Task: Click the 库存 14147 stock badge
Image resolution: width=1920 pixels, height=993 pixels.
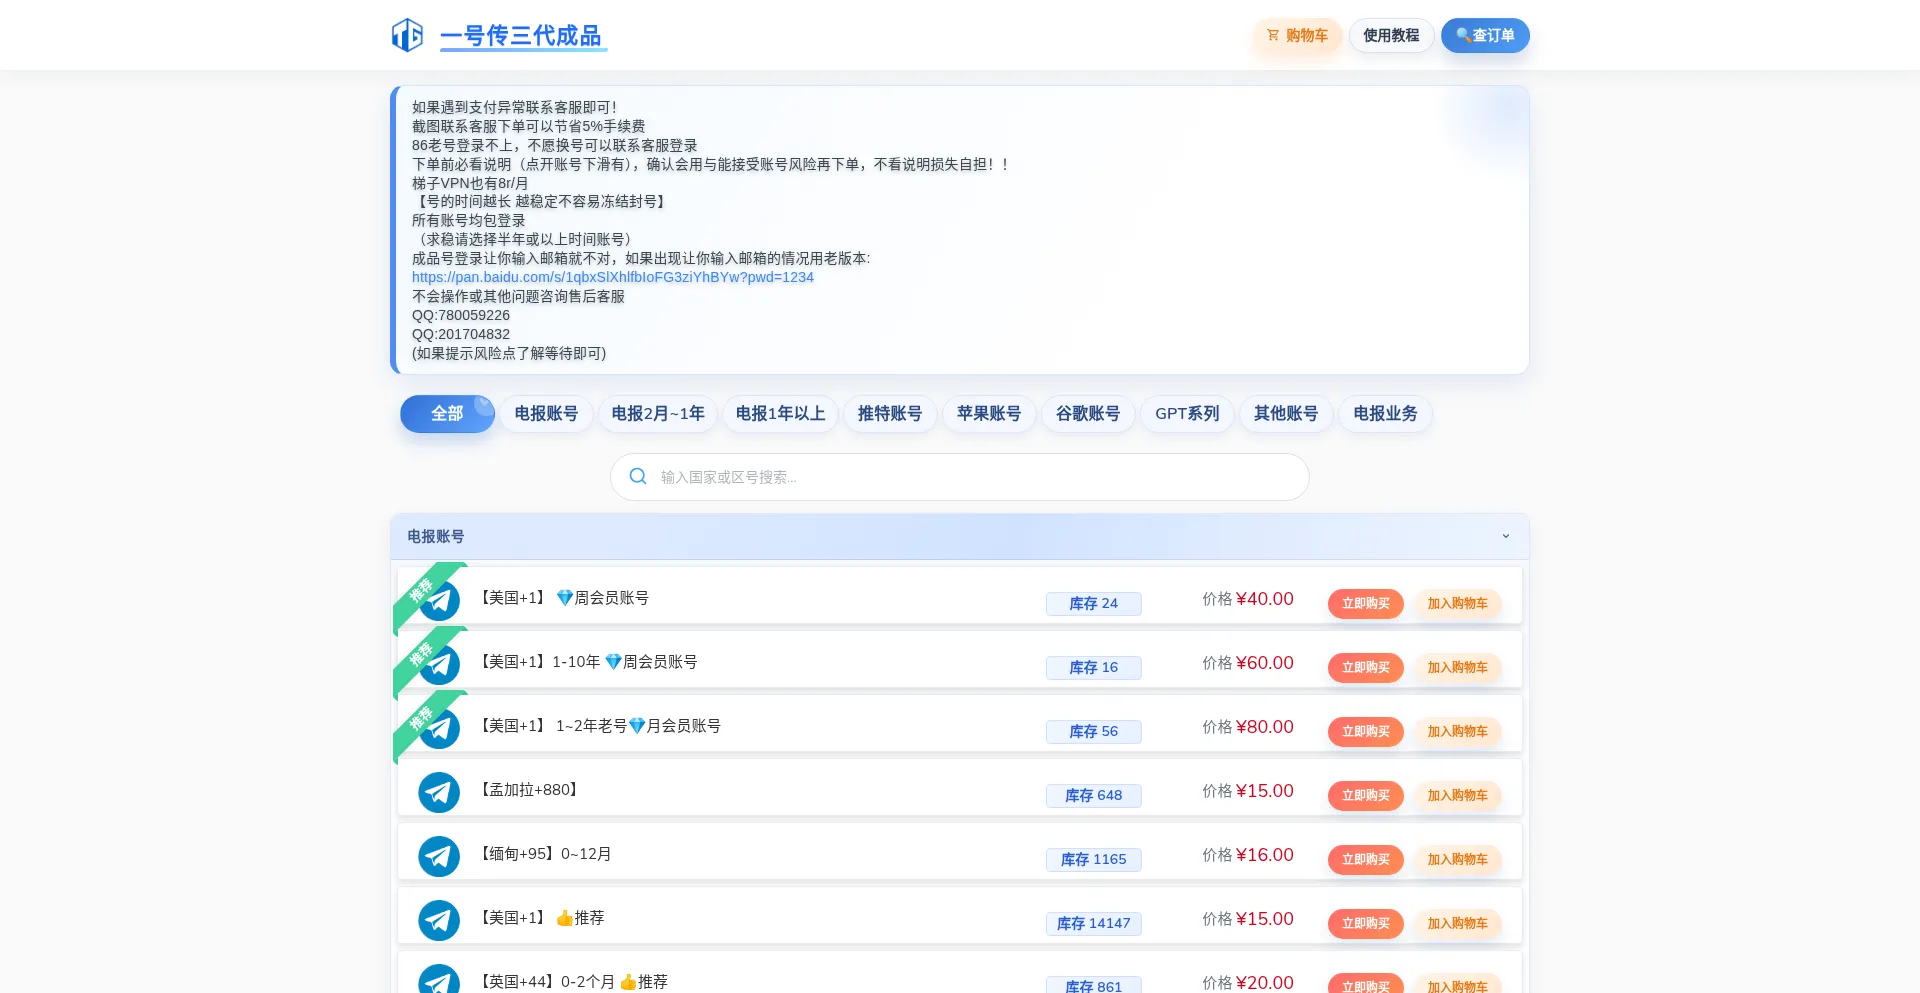Action: pos(1094,923)
